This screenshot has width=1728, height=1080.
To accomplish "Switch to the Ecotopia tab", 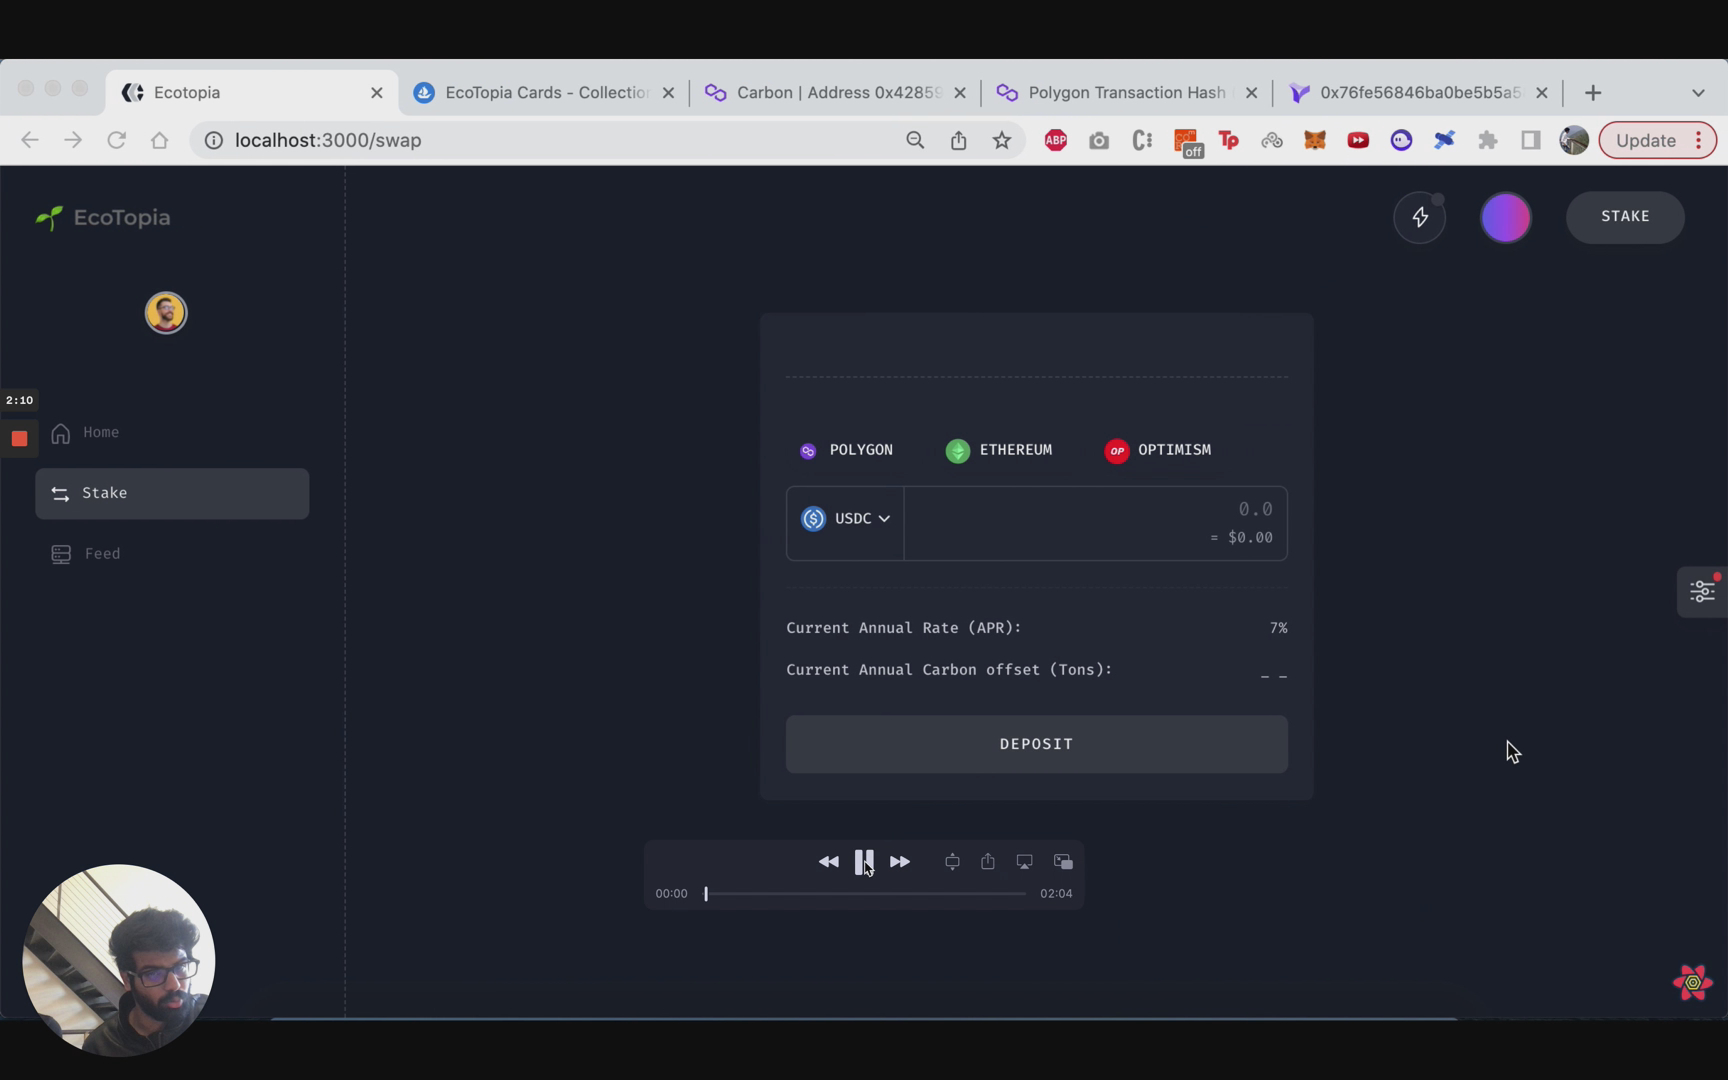I will tap(252, 92).
